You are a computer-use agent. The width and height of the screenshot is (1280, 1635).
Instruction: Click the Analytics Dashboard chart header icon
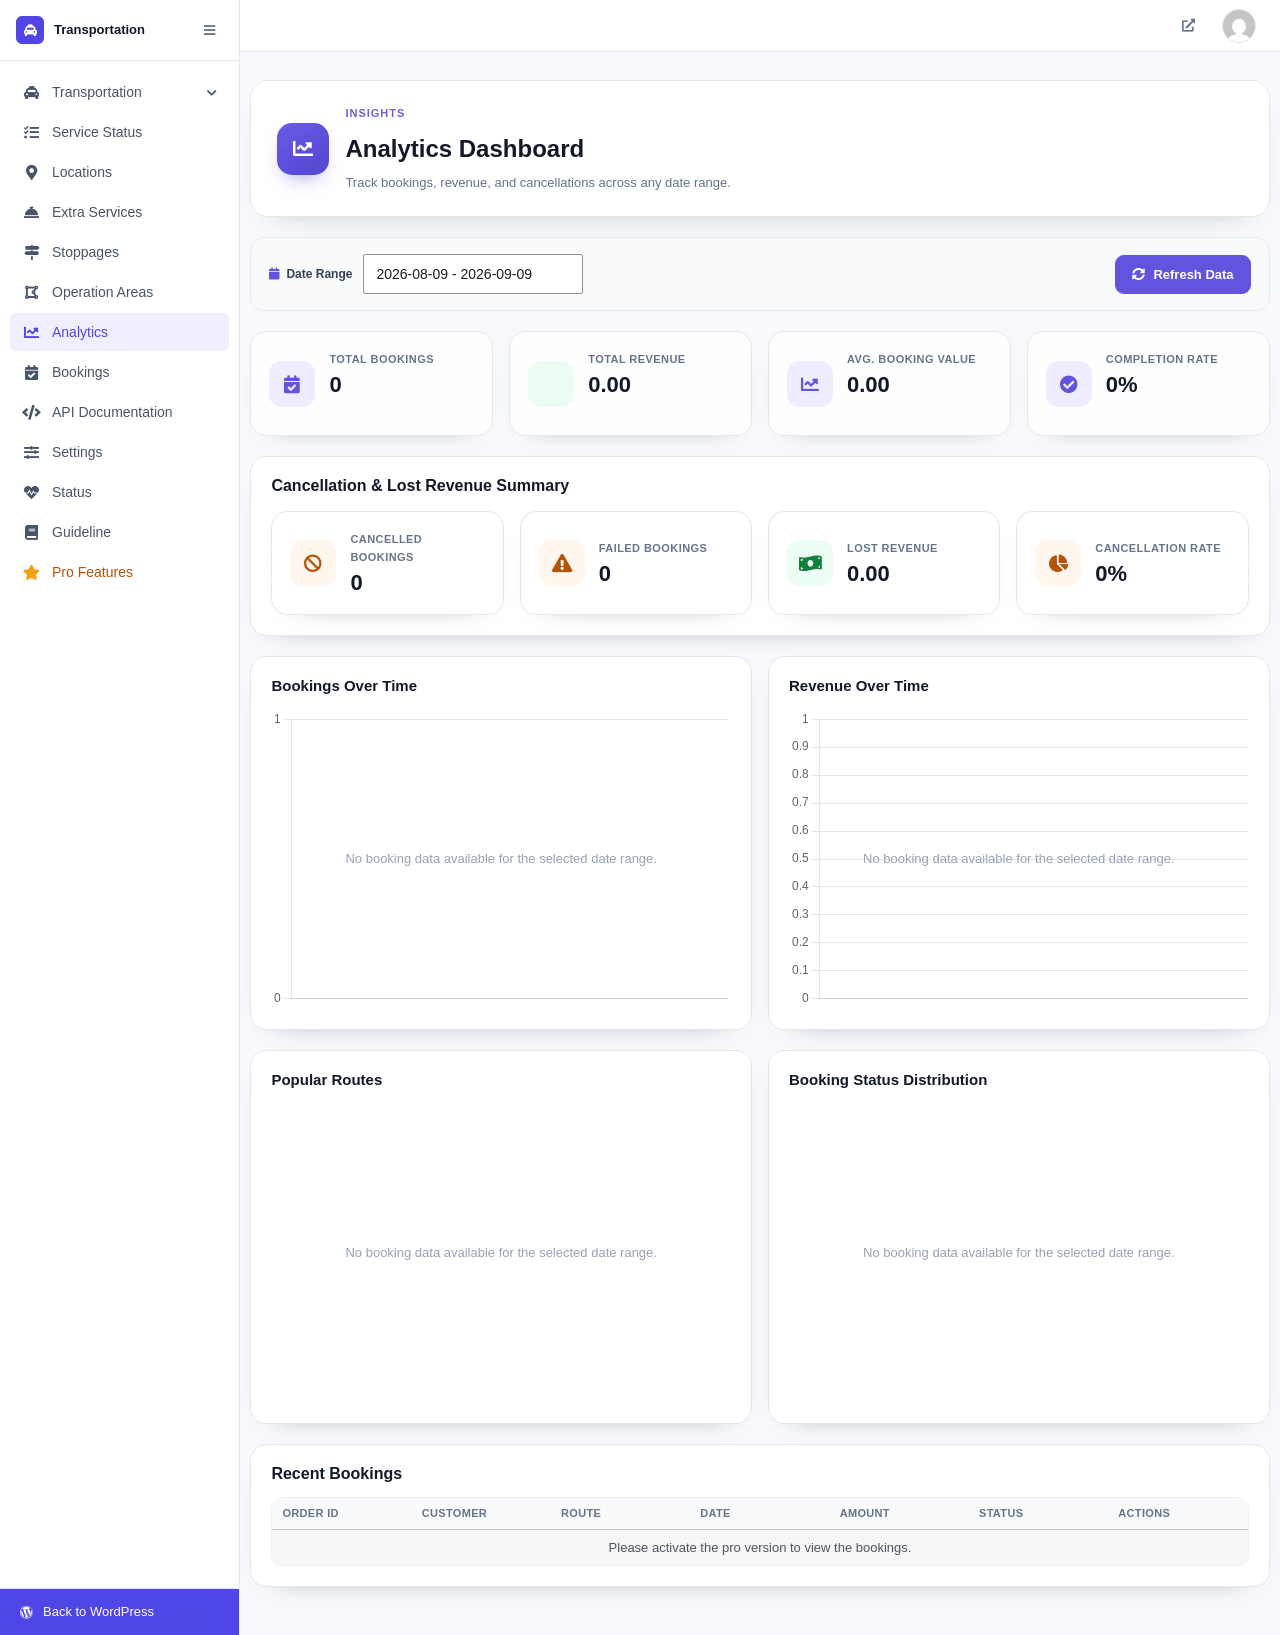point(303,149)
